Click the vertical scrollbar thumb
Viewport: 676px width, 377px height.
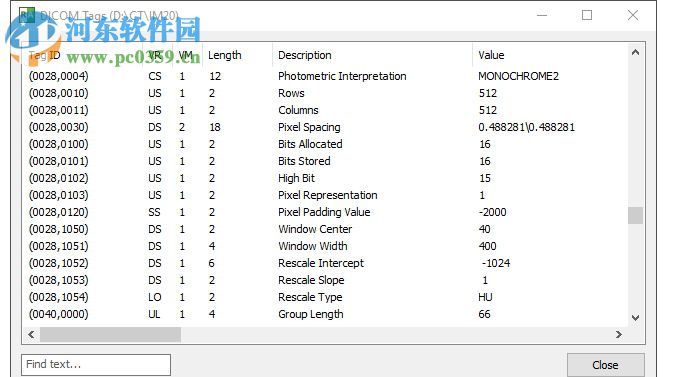pos(635,215)
